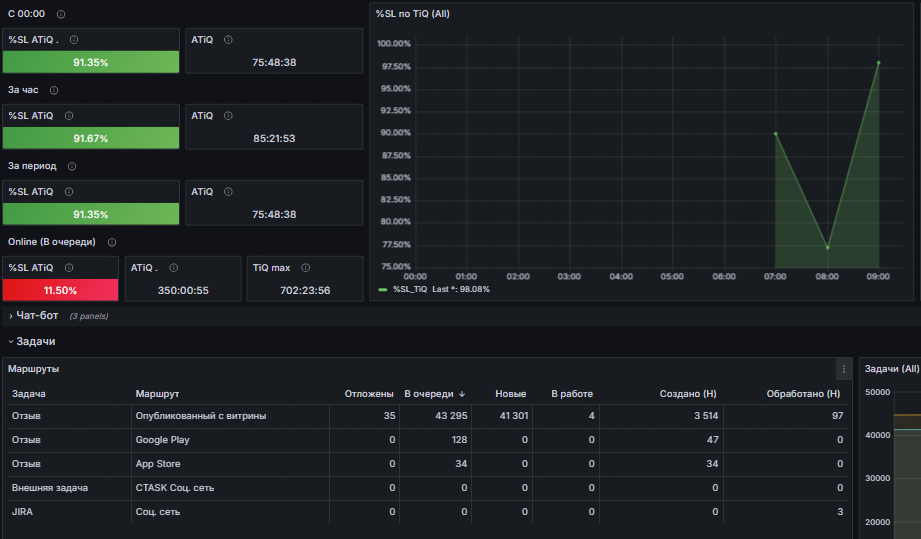Click the '3 514' created value
Screen dimensions: 921x539
pyautogui.click(x=706, y=416)
